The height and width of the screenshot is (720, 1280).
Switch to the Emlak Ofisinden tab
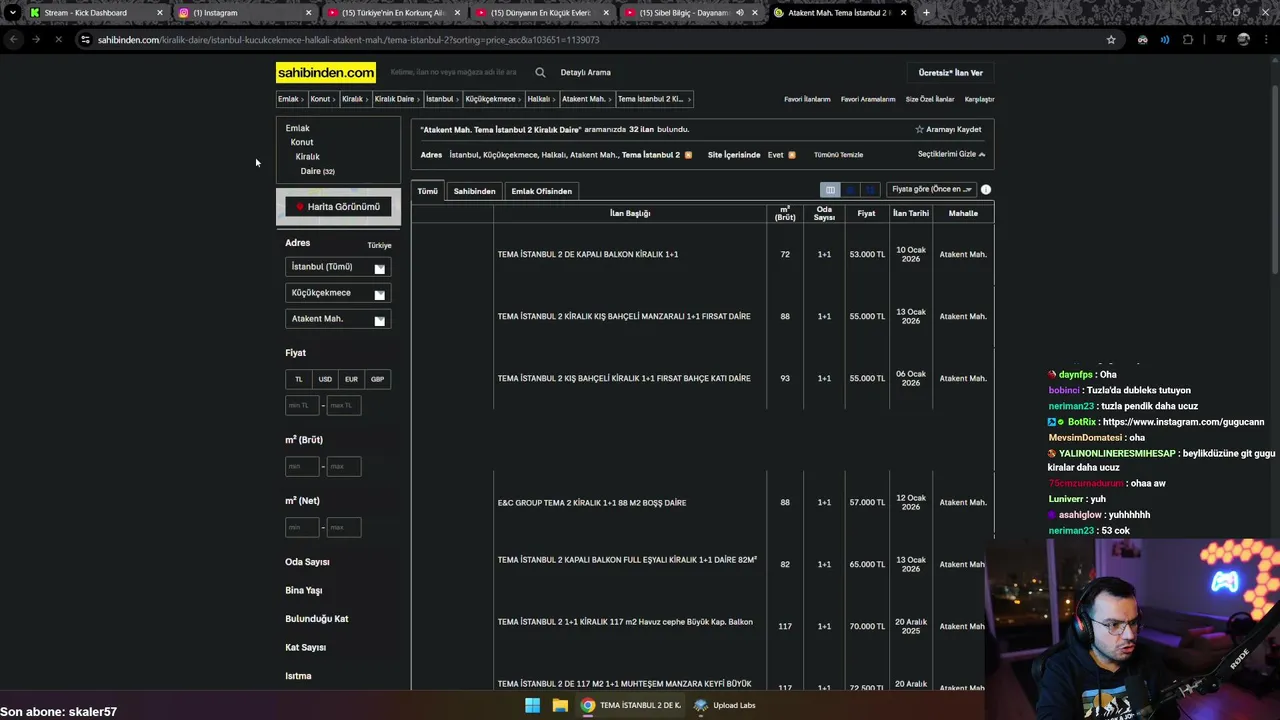(x=541, y=191)
